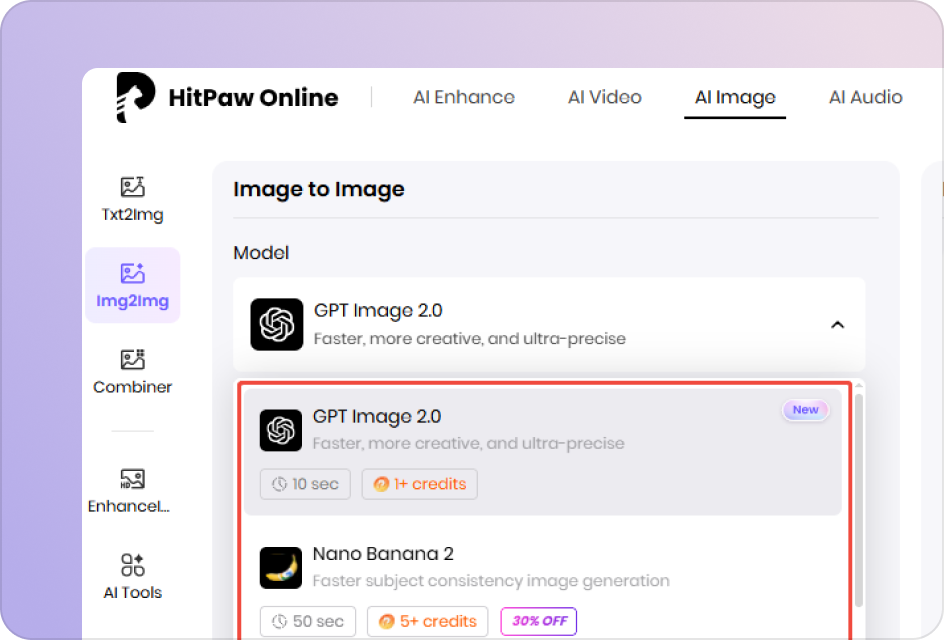Click the 10 sec time tag
The width and height of the screenshot is (944, 640).
pyautogui.click(x=305, y=484)
